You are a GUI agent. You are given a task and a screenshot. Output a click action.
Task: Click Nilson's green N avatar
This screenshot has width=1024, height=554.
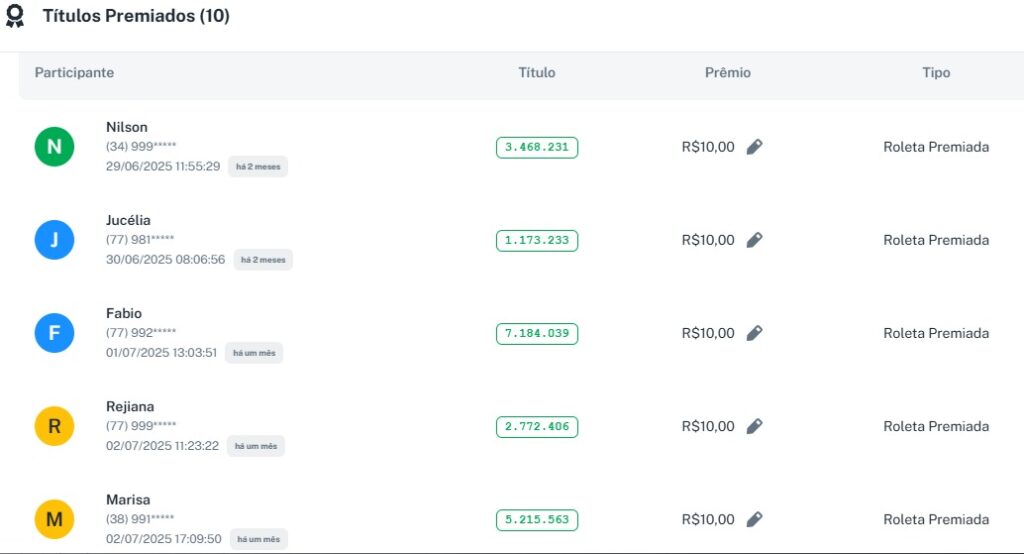54,148
